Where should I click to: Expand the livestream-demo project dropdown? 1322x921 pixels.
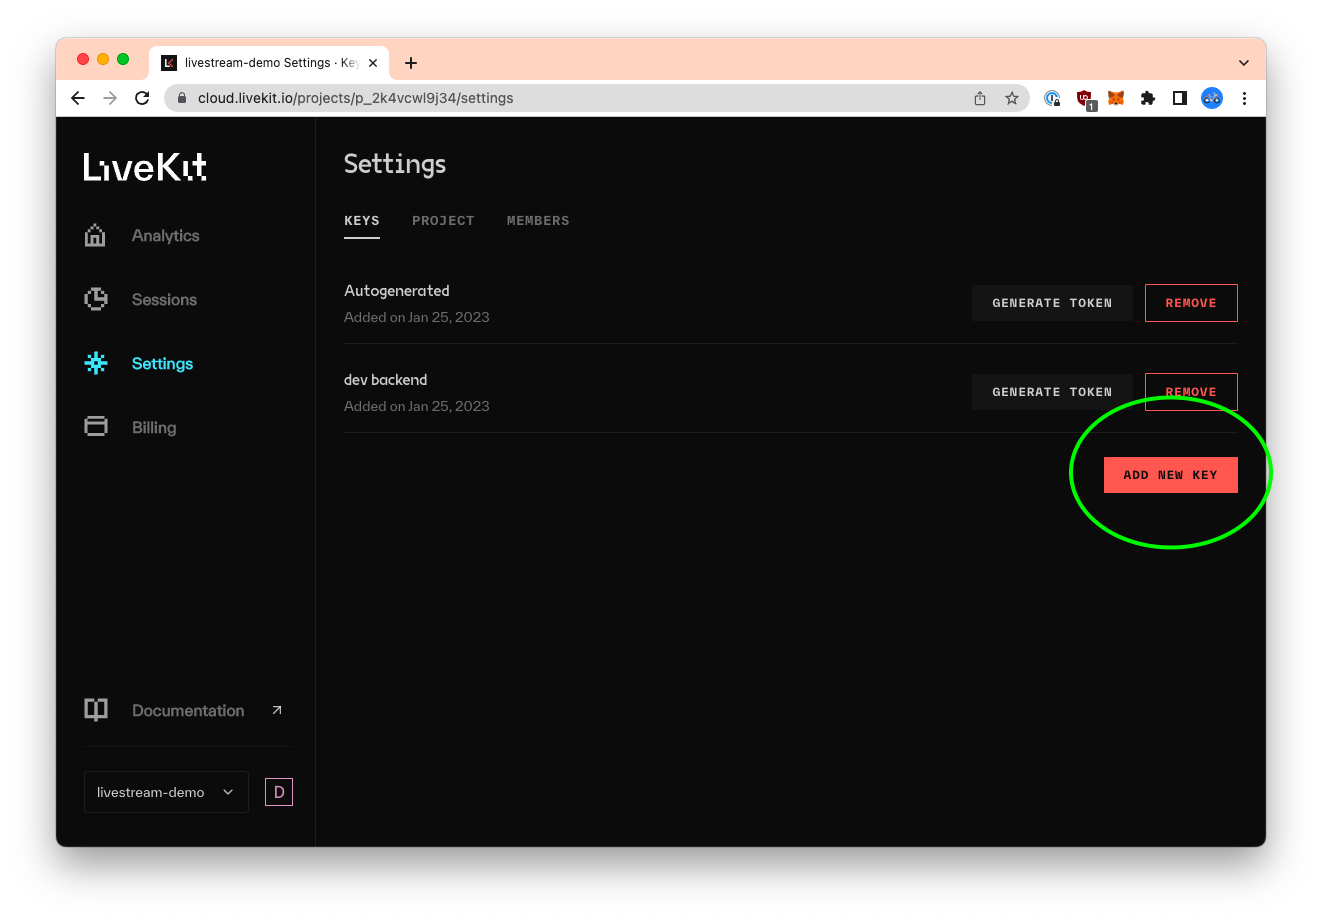click(166, 792)
